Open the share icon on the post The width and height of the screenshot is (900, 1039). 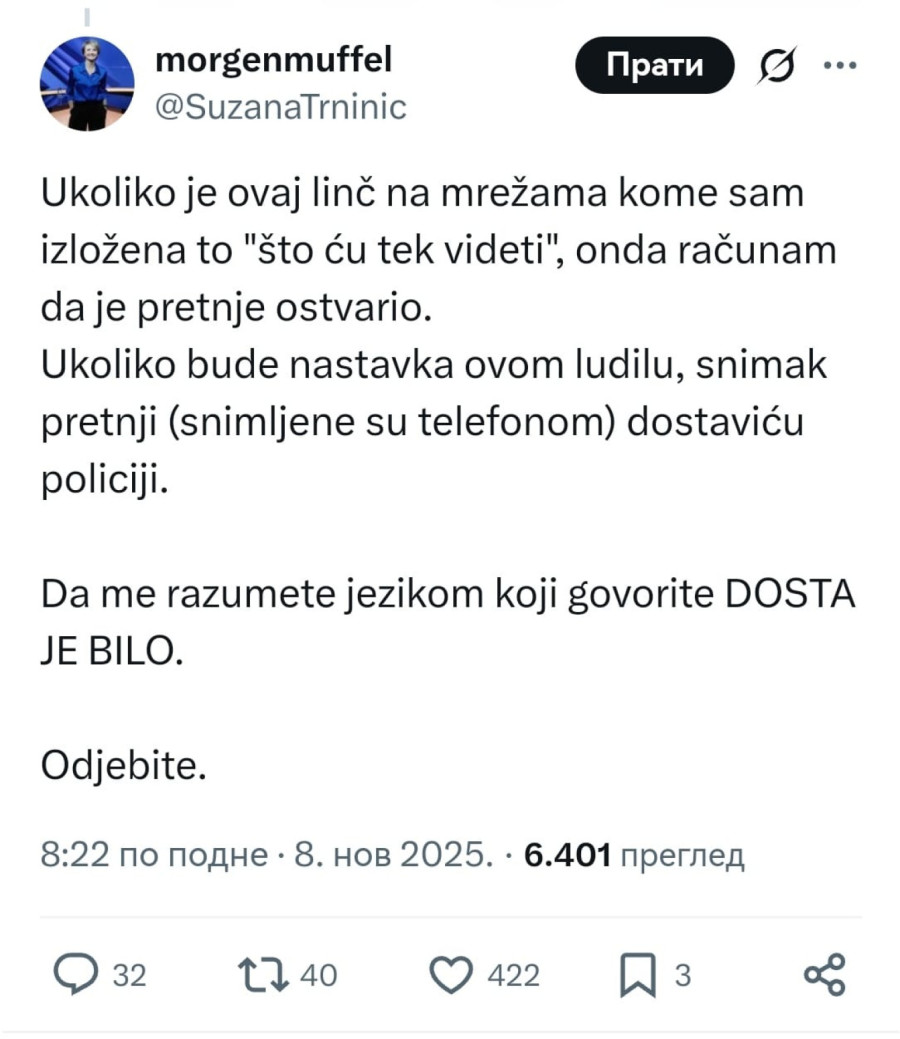pos(826,975)
